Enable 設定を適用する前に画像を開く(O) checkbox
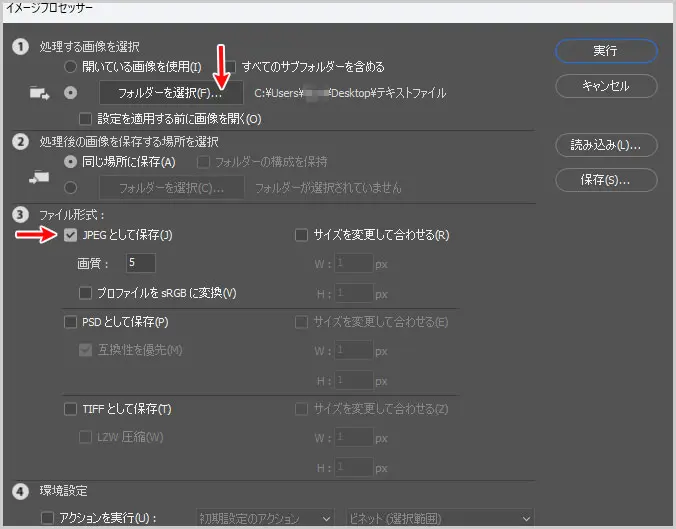The image size is (676, 529). (x=85, y=119)
